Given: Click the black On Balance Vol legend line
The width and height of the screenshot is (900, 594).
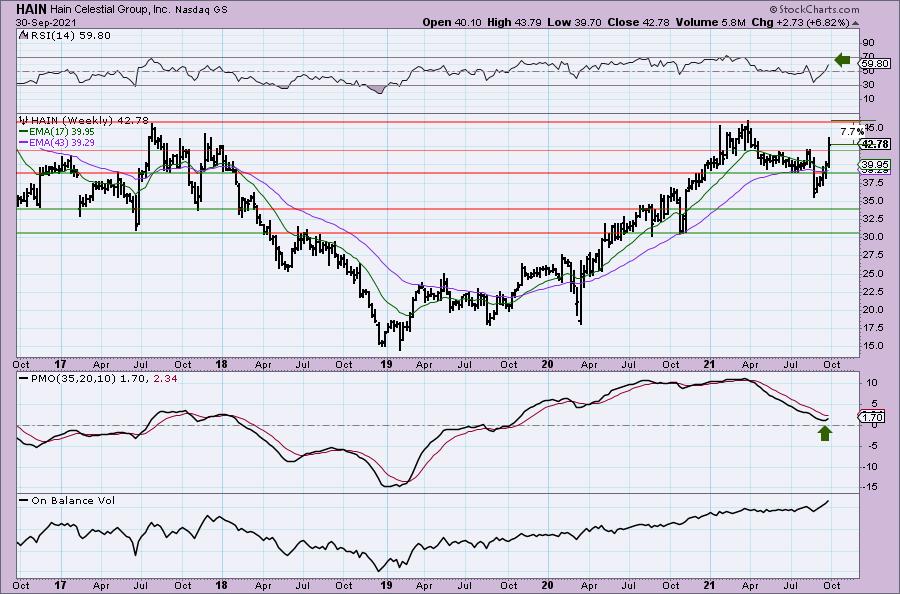Looking at the screenshot, I should click(x=24, y=500).
